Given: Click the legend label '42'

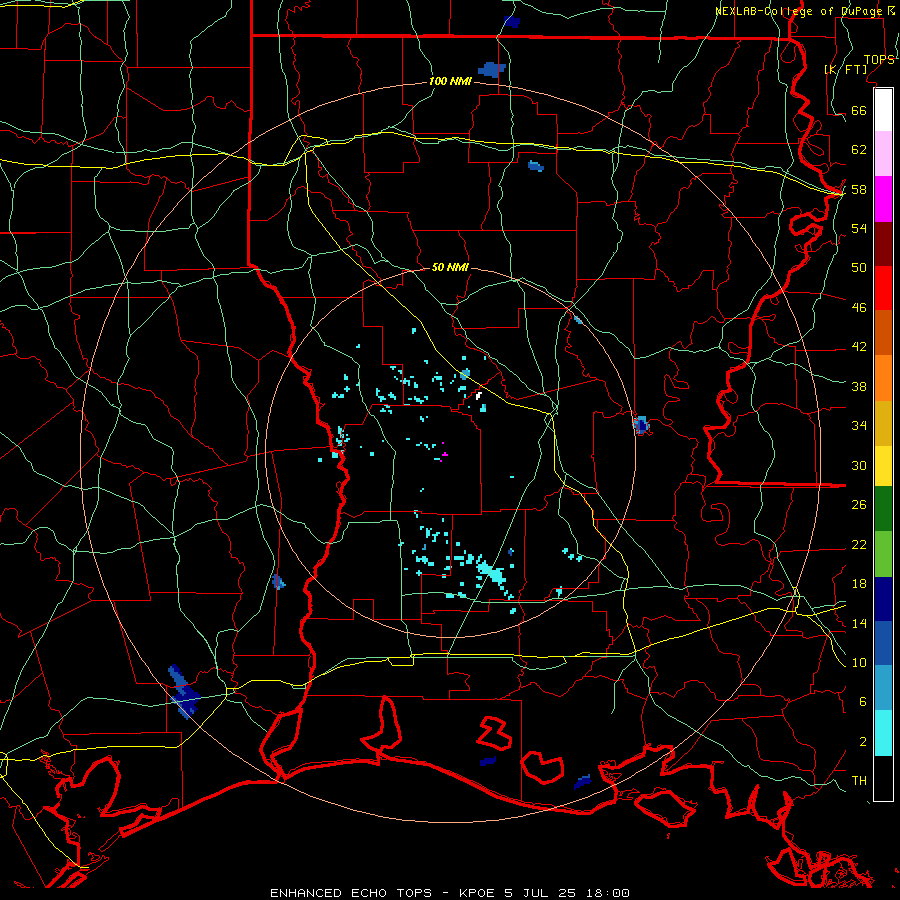Looking at the screenshot, I should click(x=859, y=347).
